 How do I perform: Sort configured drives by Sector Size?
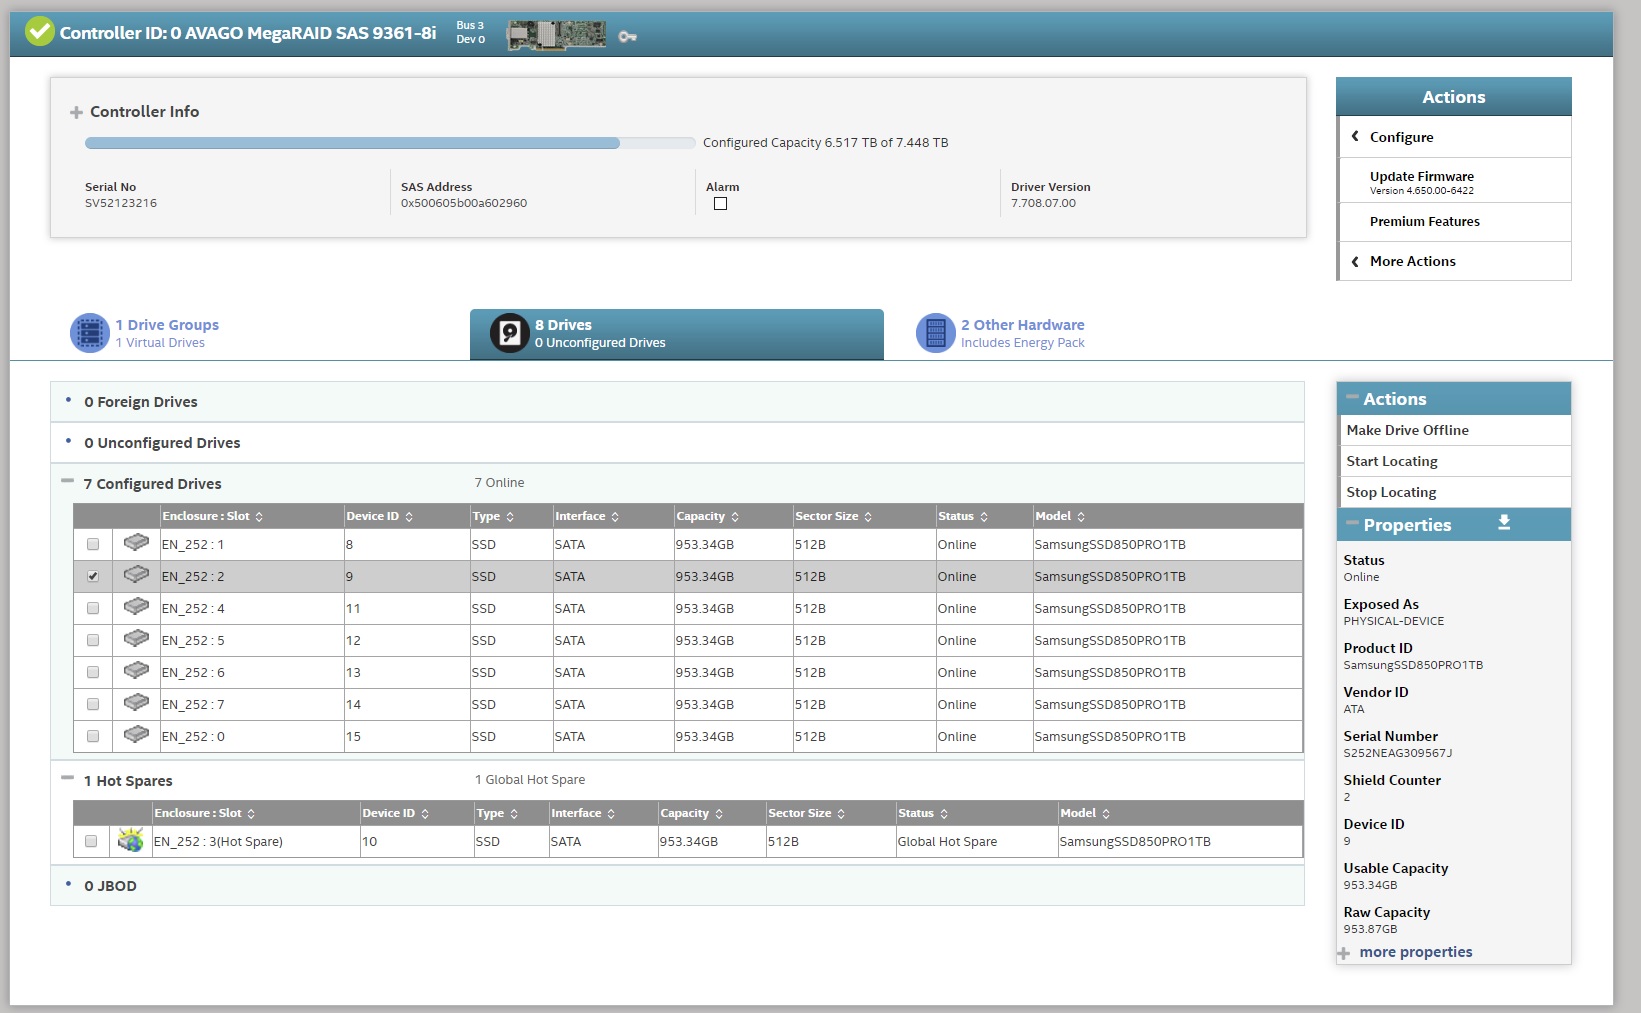click(x=868, y=517)
